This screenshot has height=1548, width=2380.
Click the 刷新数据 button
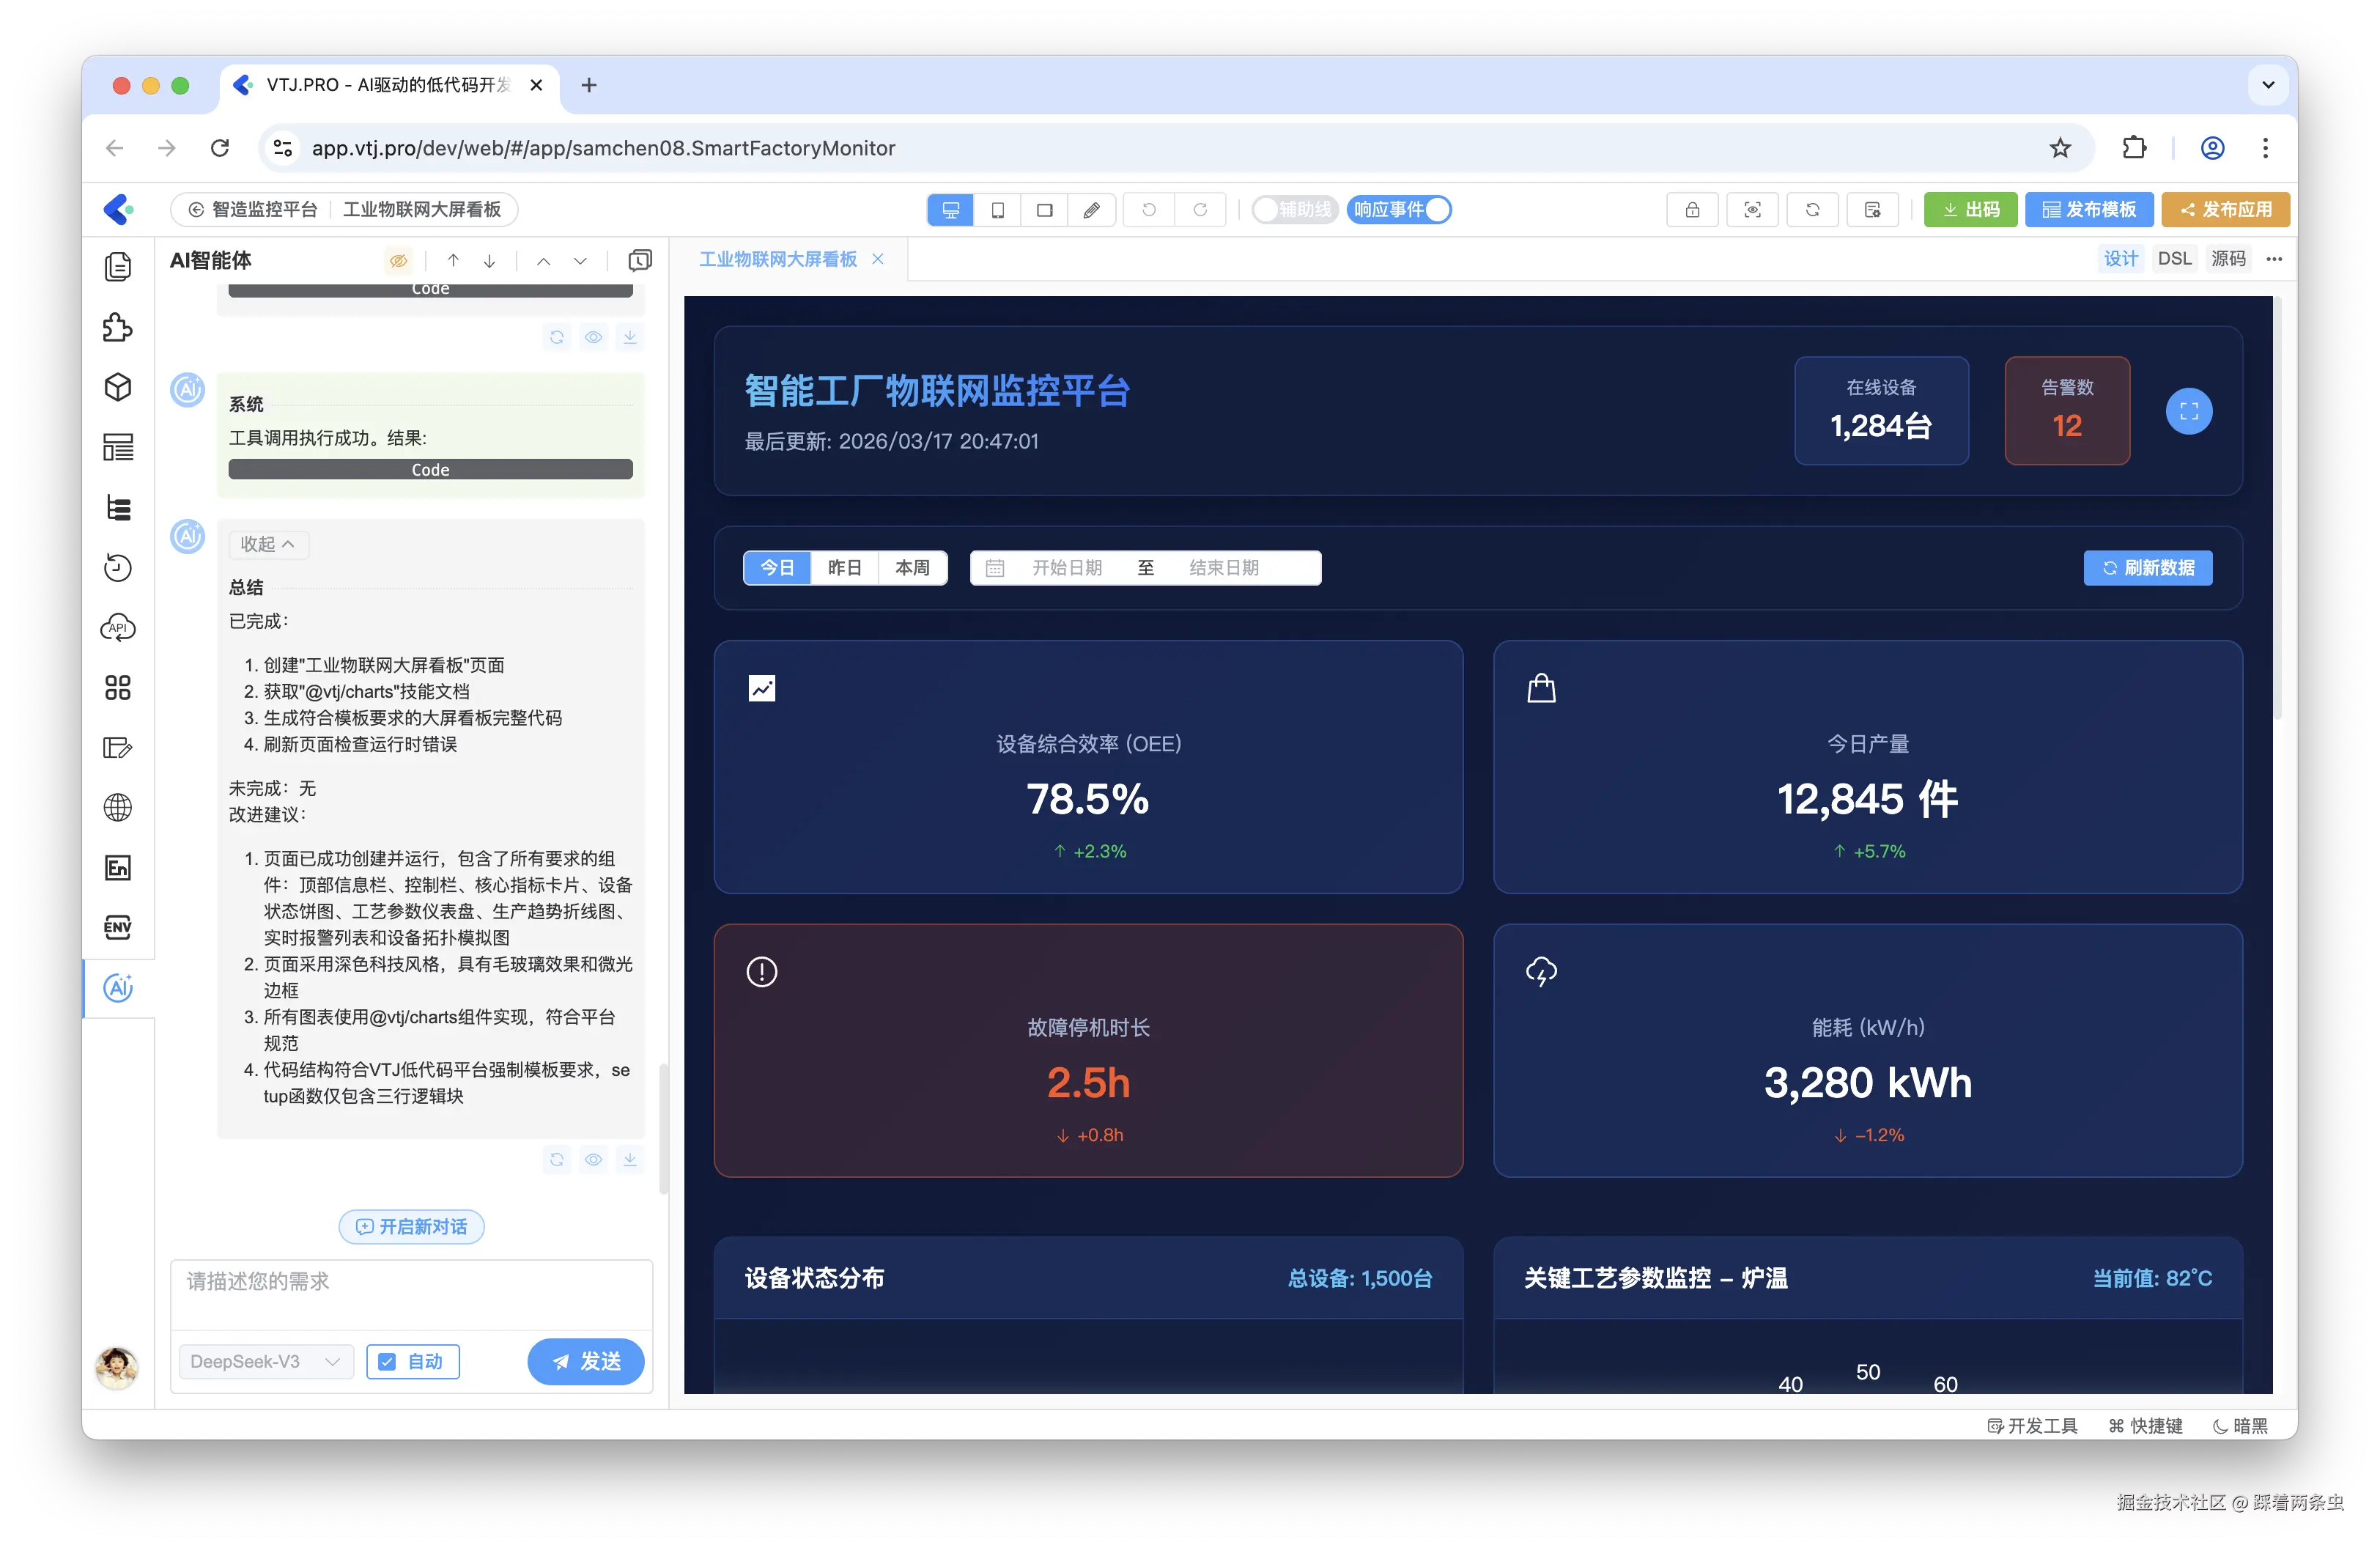click(2147, 568)
